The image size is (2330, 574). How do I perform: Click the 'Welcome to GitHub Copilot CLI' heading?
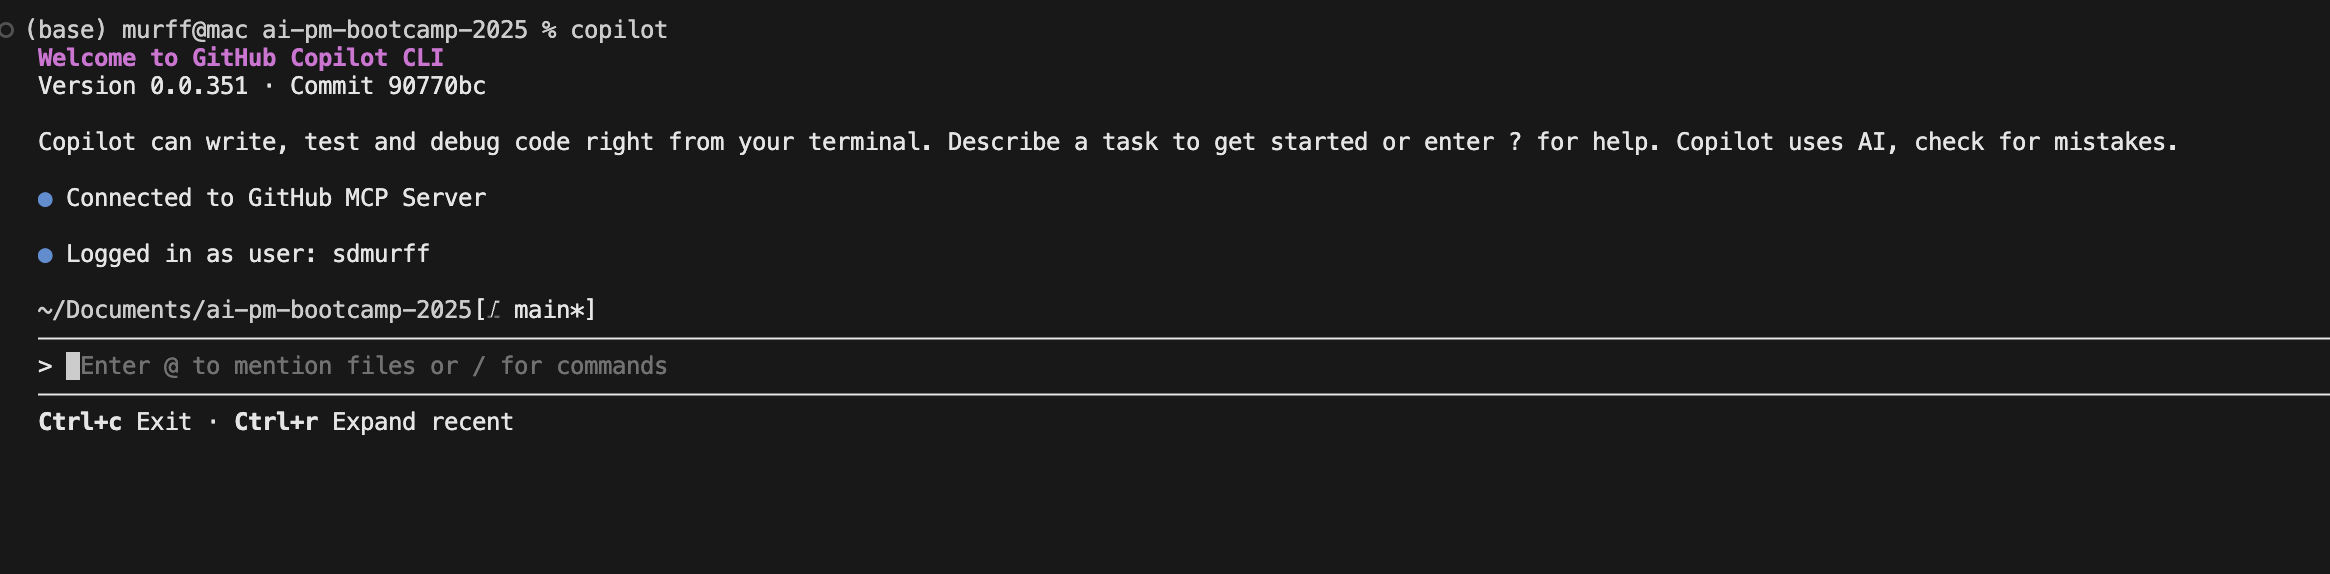[x=240, y=58]
